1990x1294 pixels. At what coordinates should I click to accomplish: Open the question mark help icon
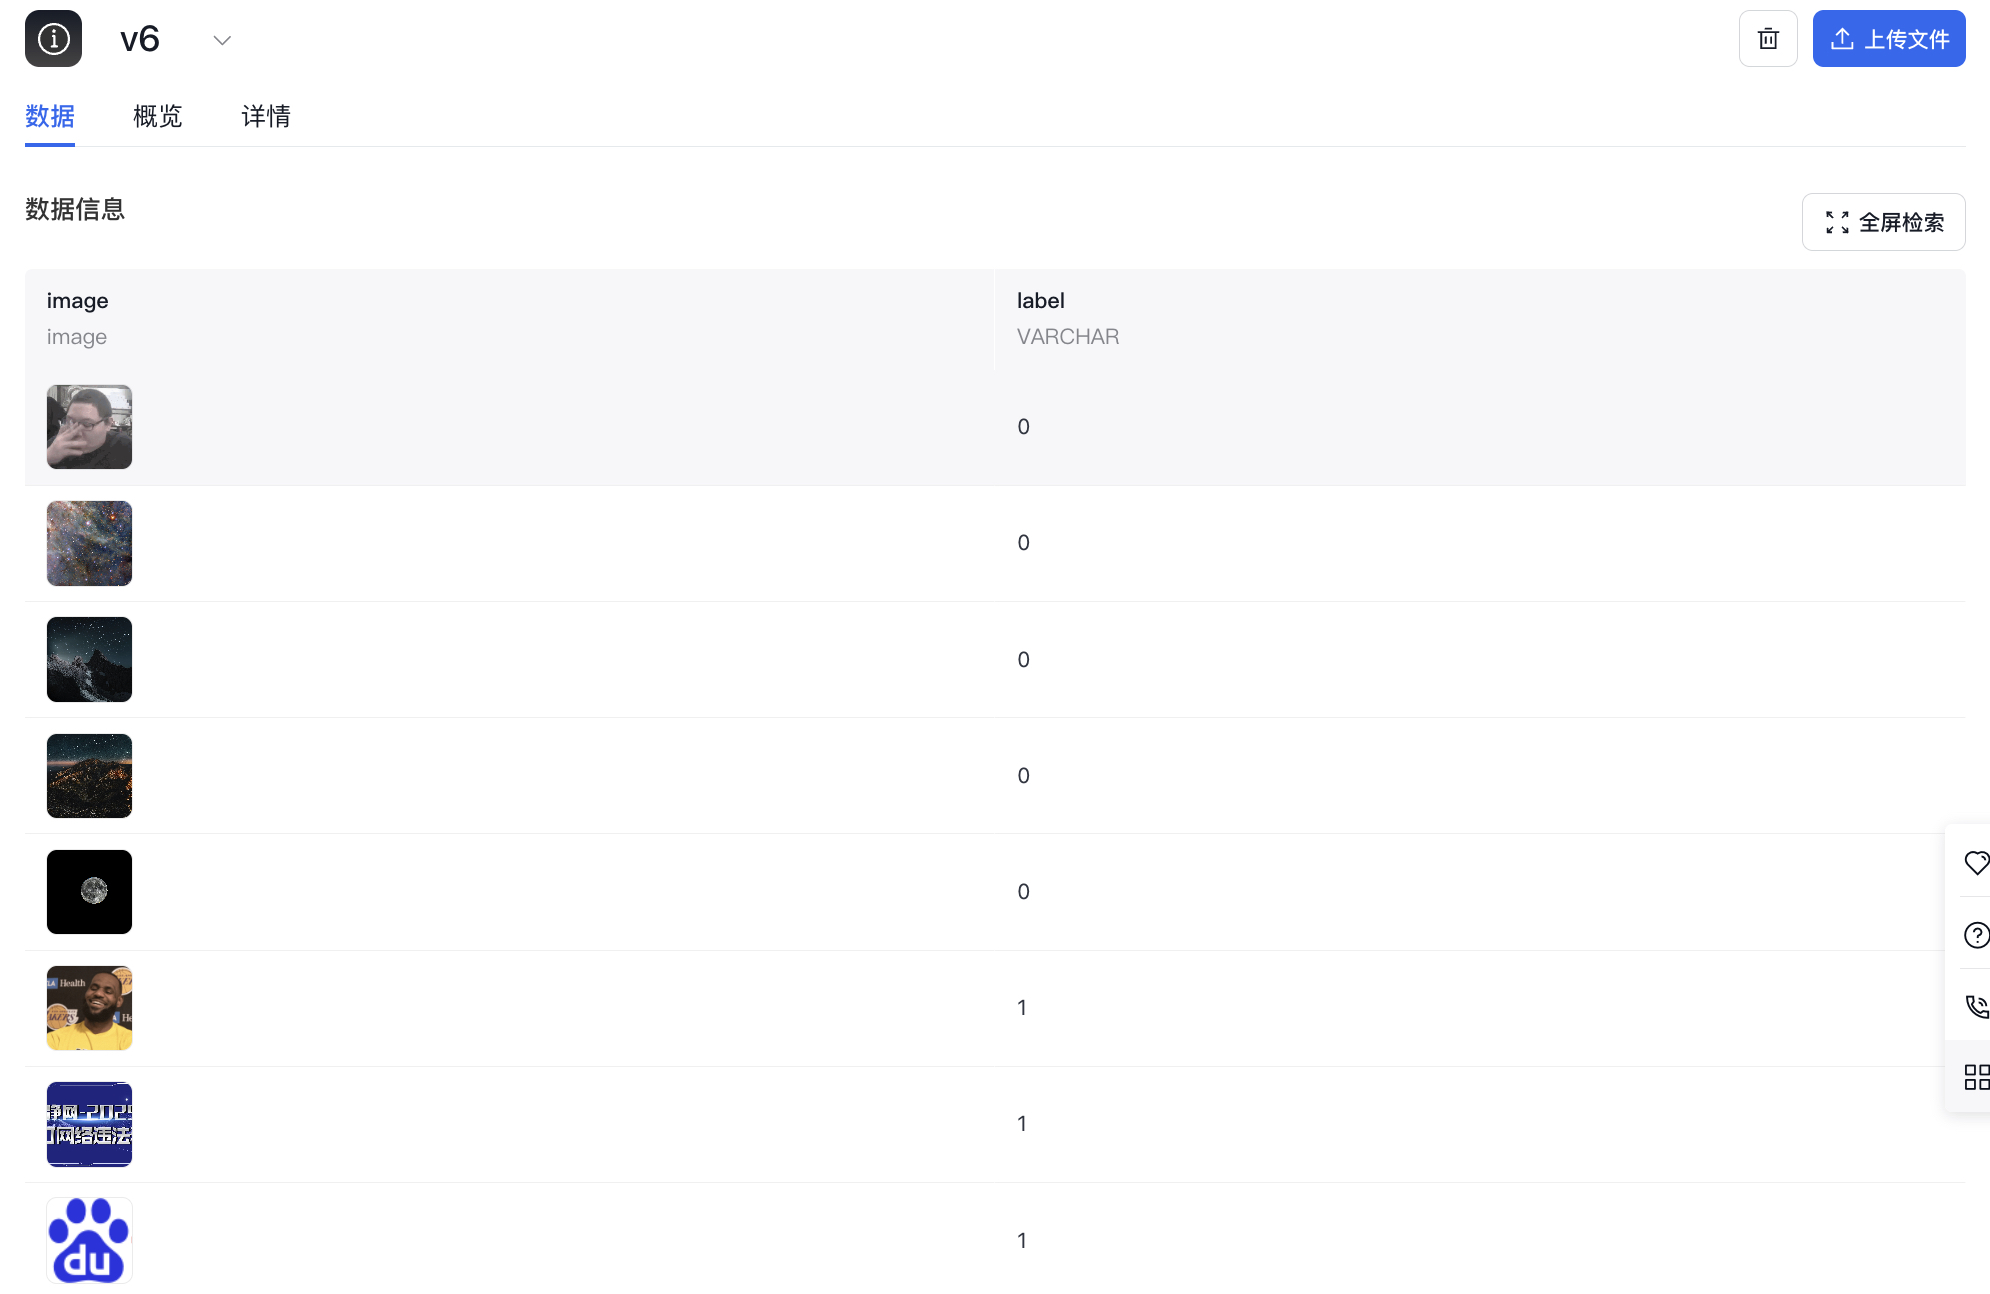[1976, 935]
